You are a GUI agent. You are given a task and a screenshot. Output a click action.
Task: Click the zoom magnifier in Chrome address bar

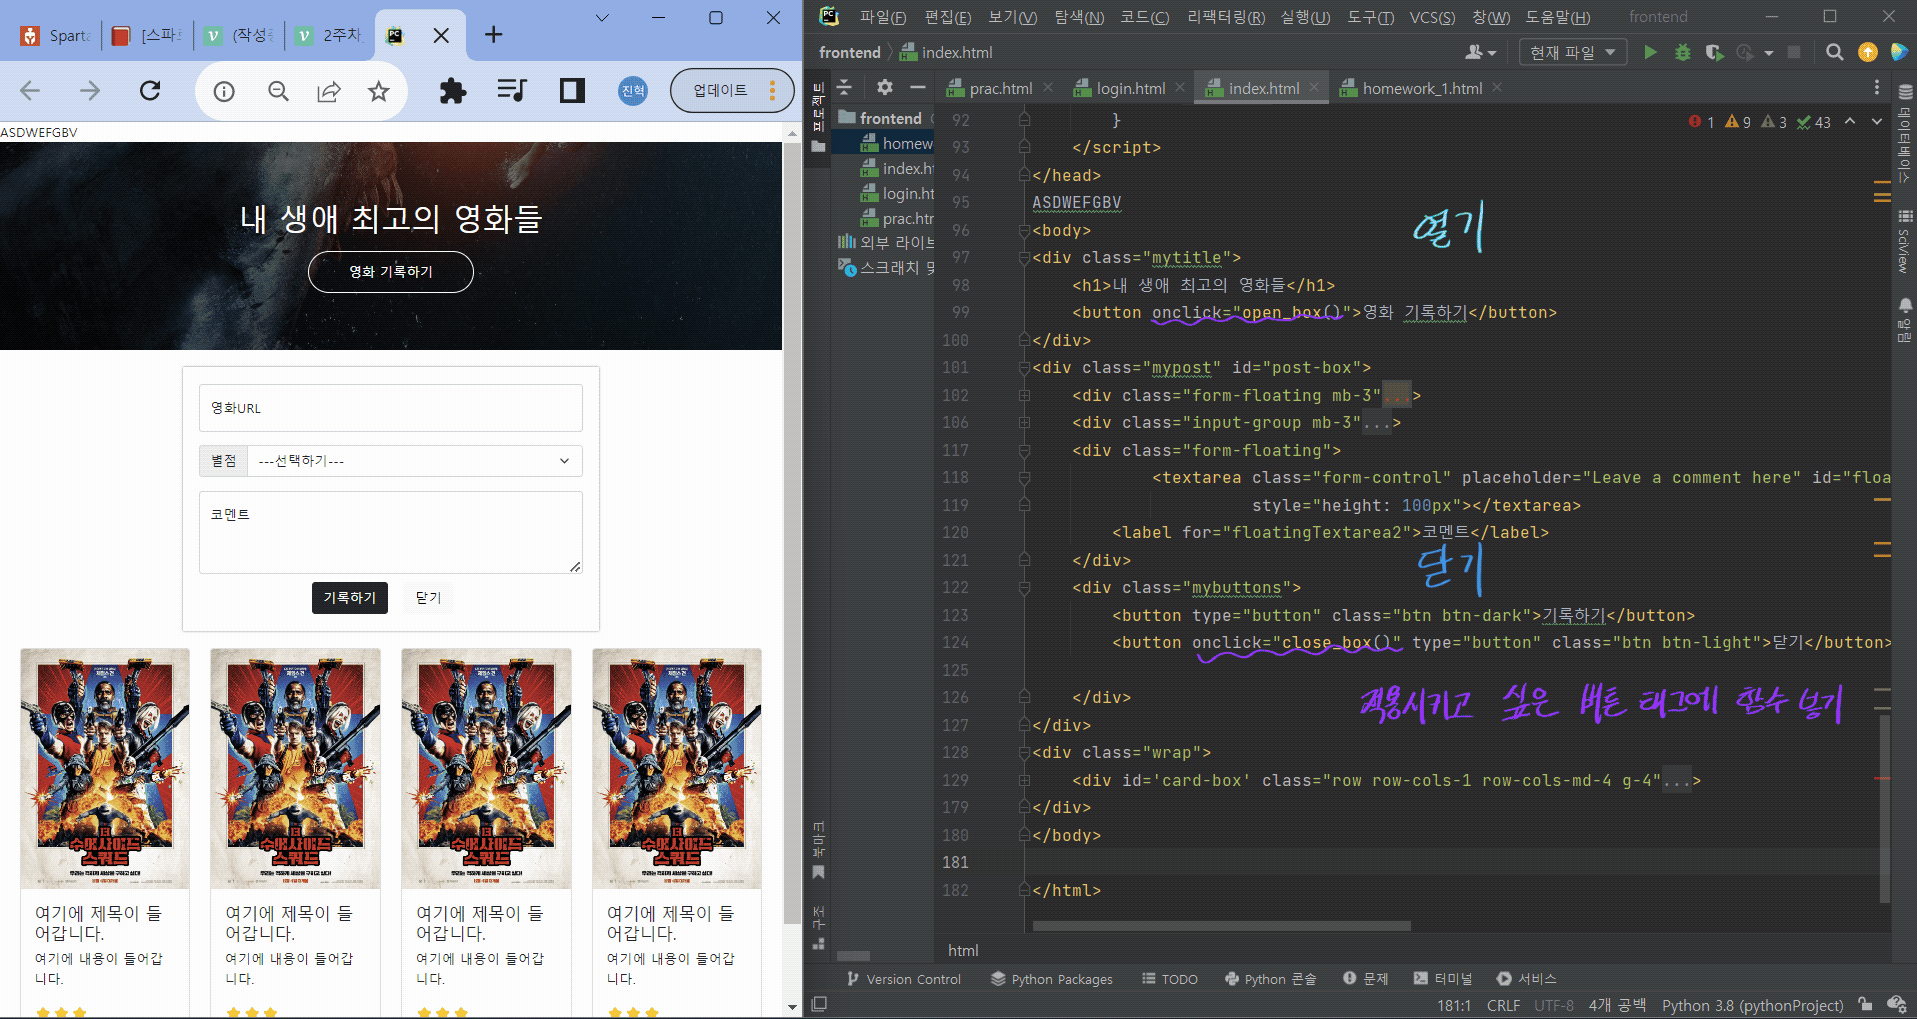pos(278,92)
